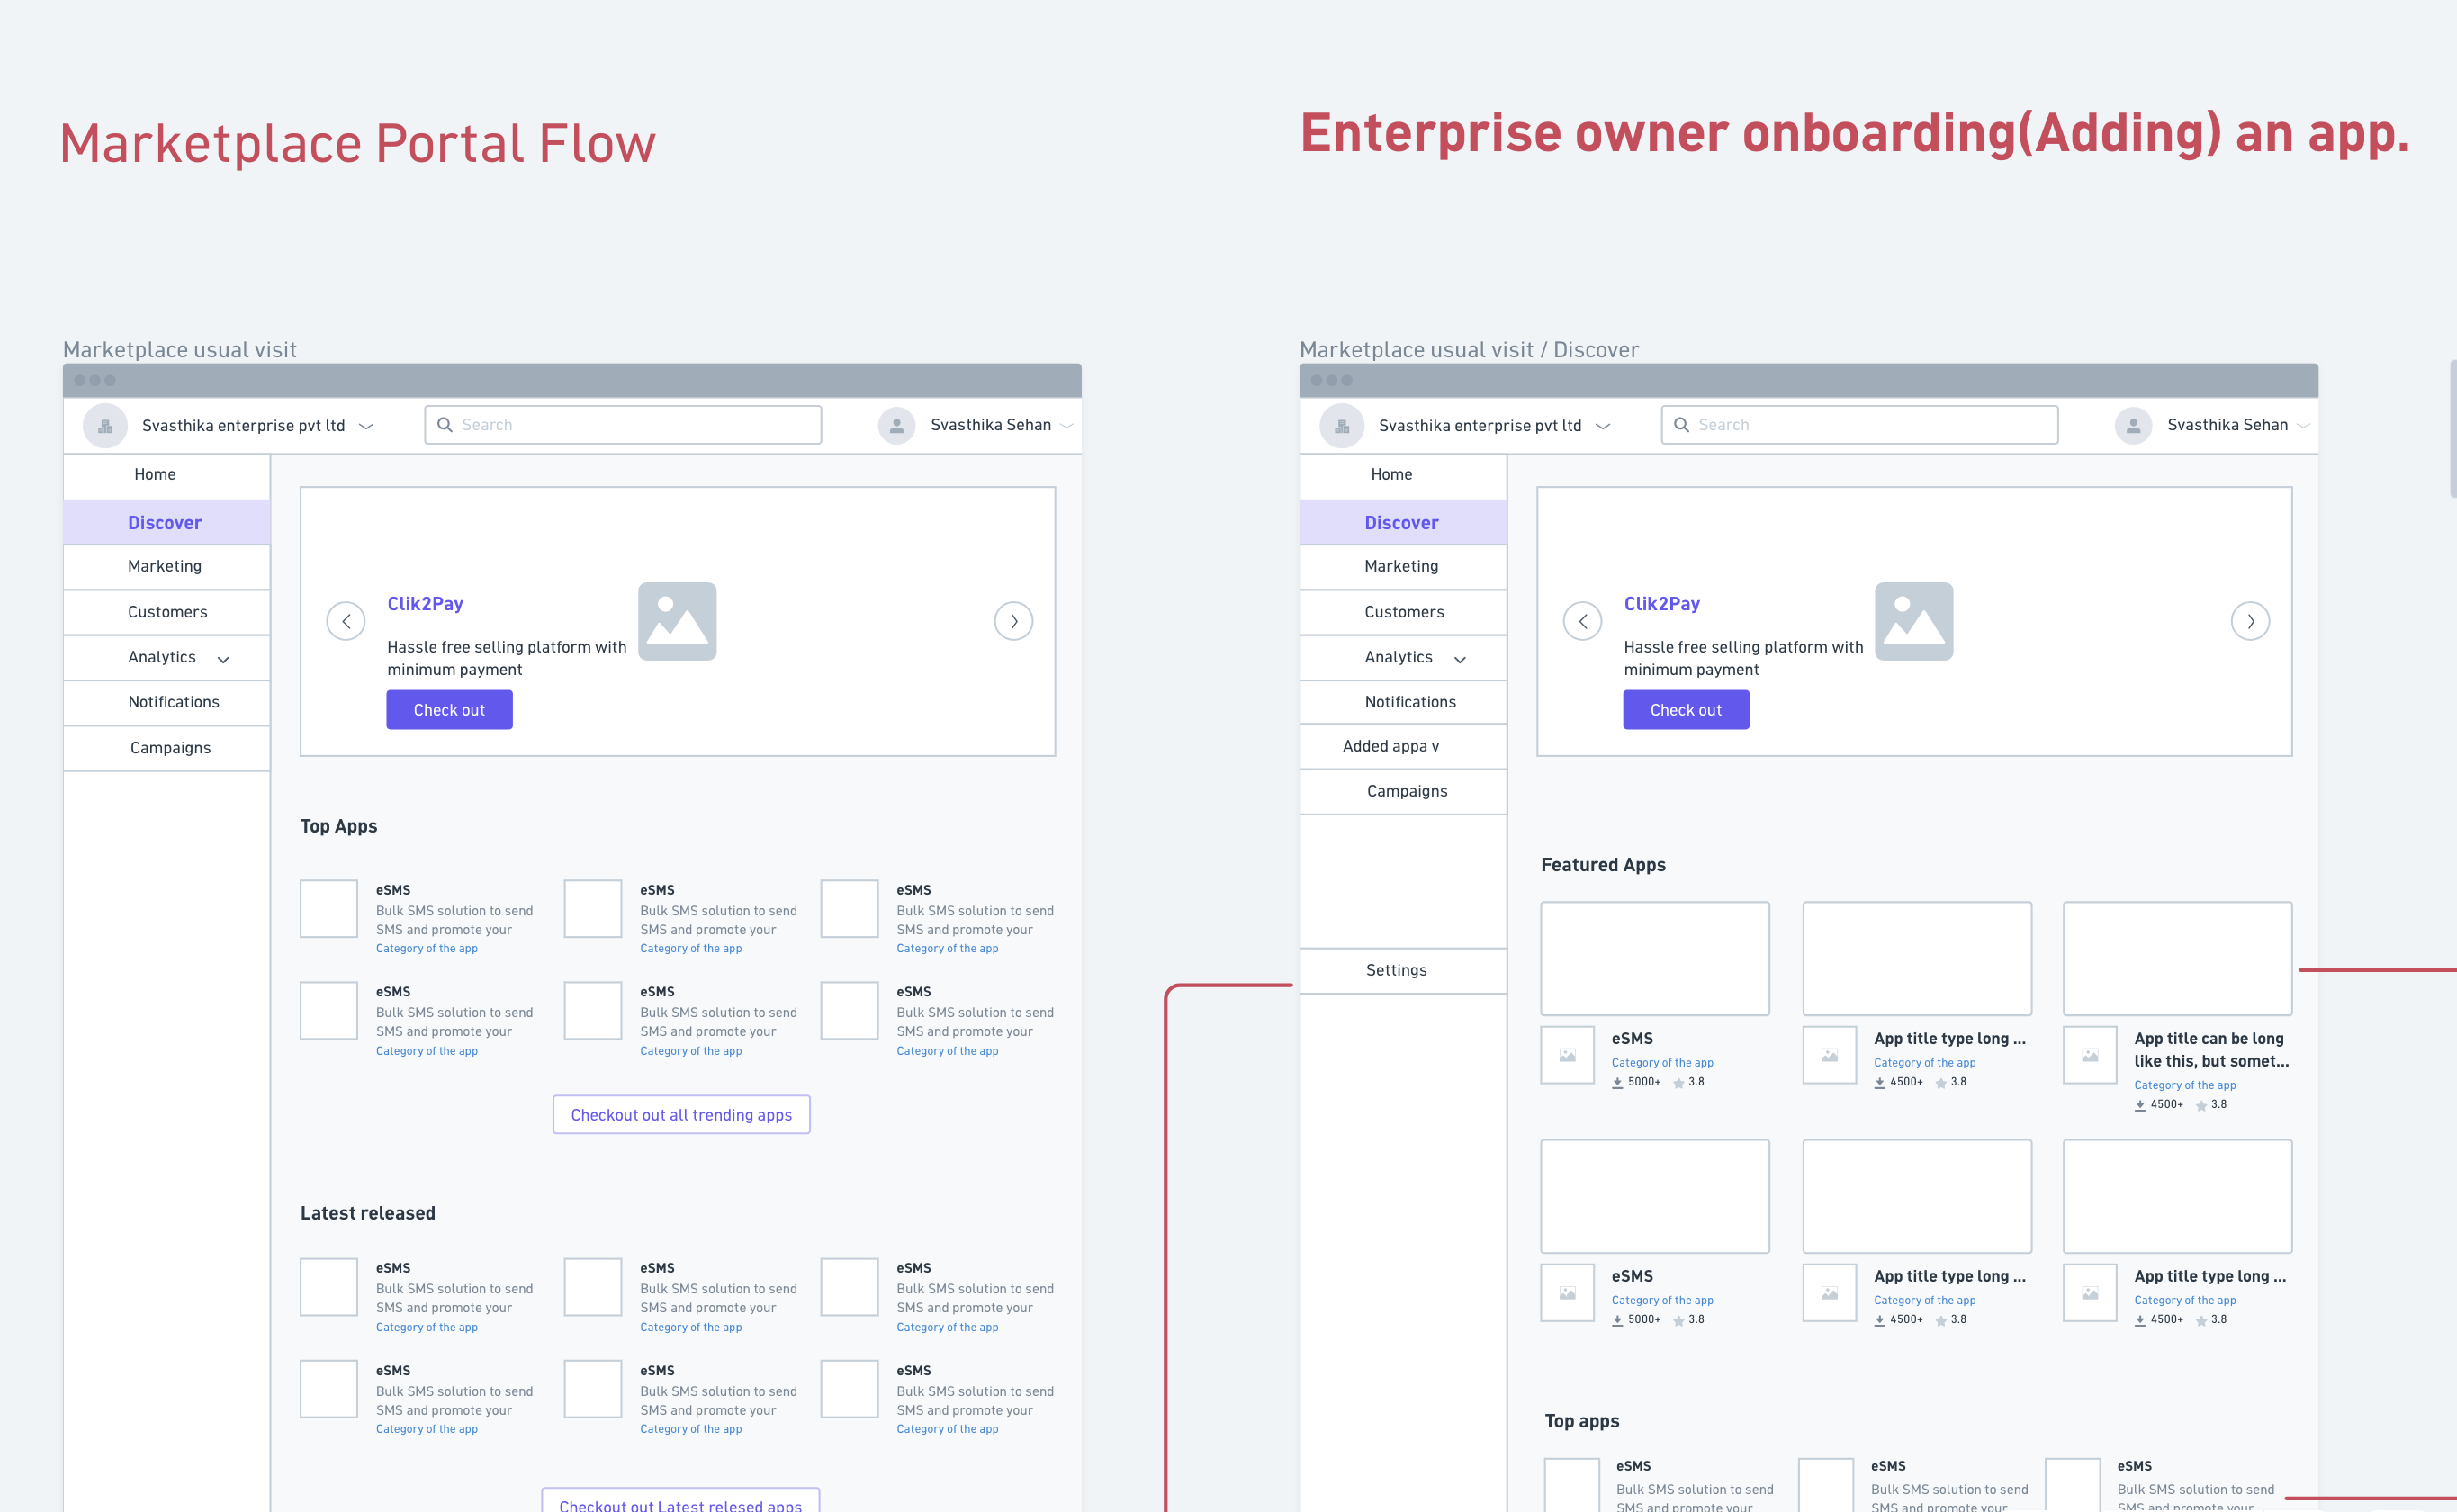Image resolution: width=2457 pixels, height=1512 pixels.
Task: Select Discover in left window sidebar
Action: [x=166, y=522]
